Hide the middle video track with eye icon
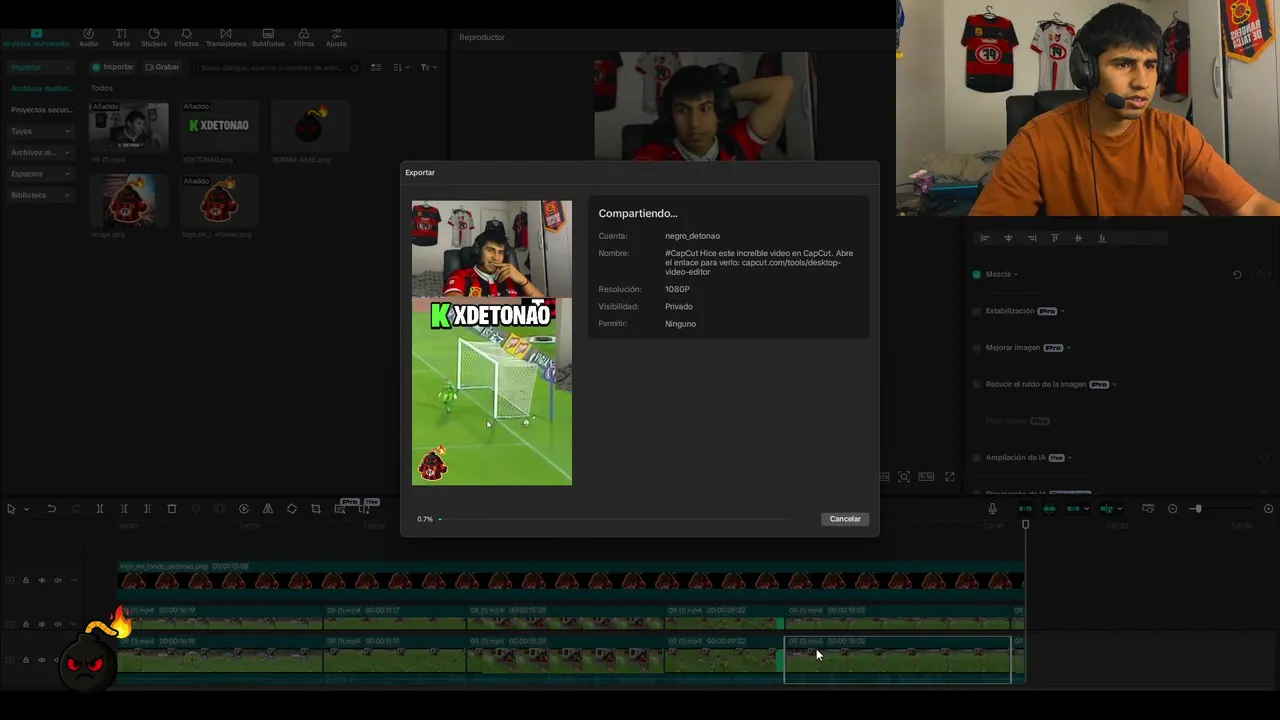Screen dimensions: 1280x720 tap(42, 624)
